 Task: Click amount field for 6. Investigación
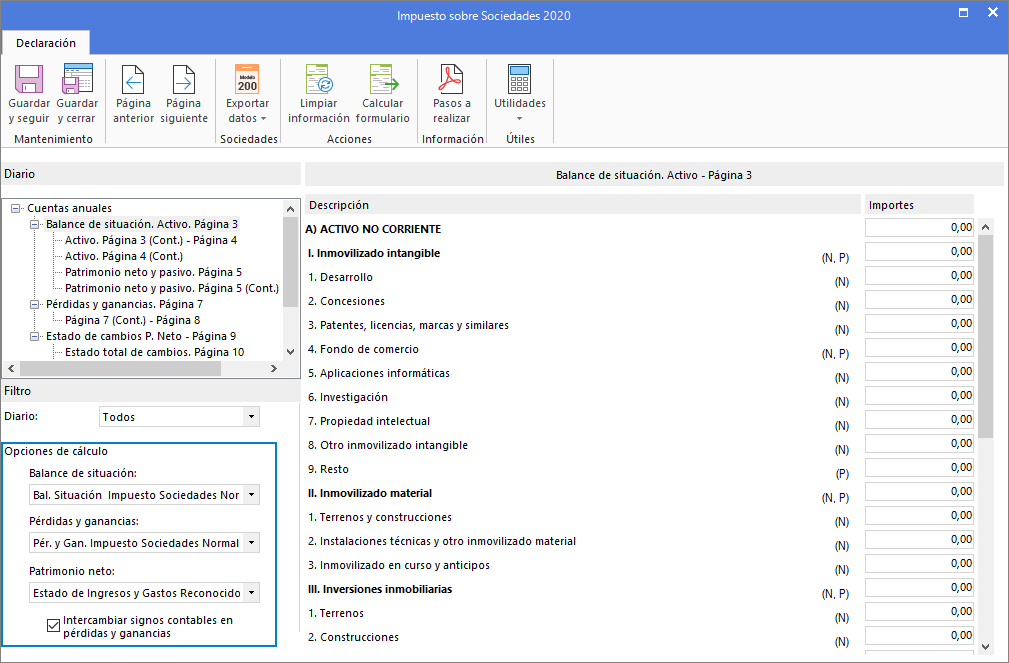click(x=919, y=395)
